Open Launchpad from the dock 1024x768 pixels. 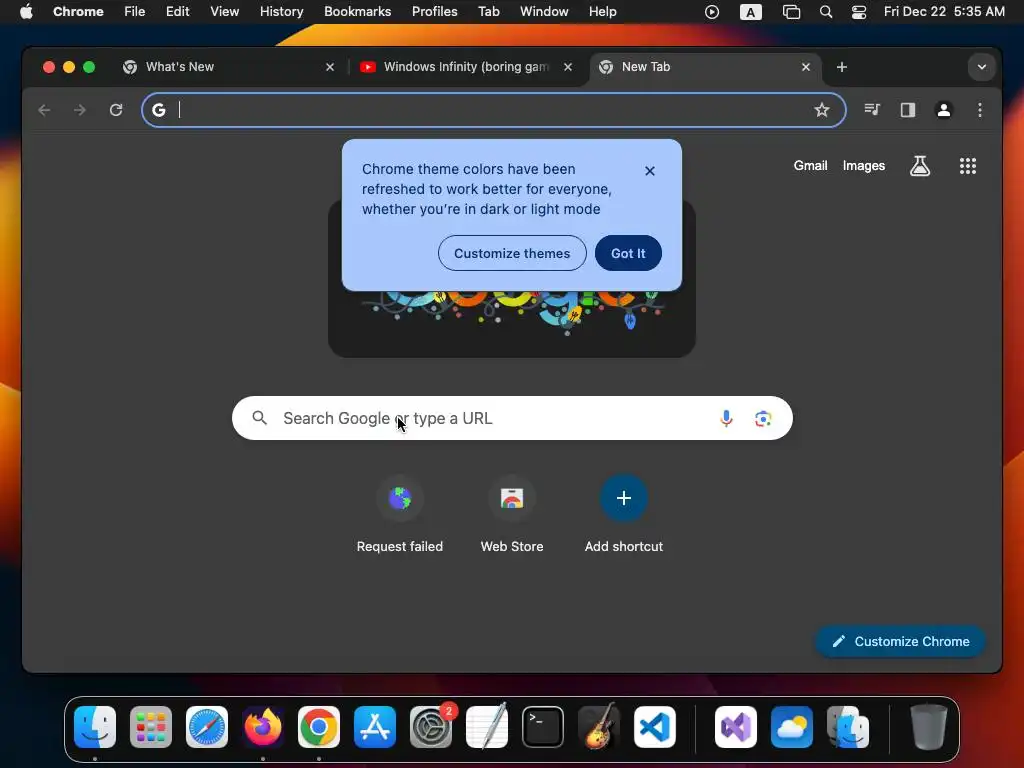click(151, 727)
